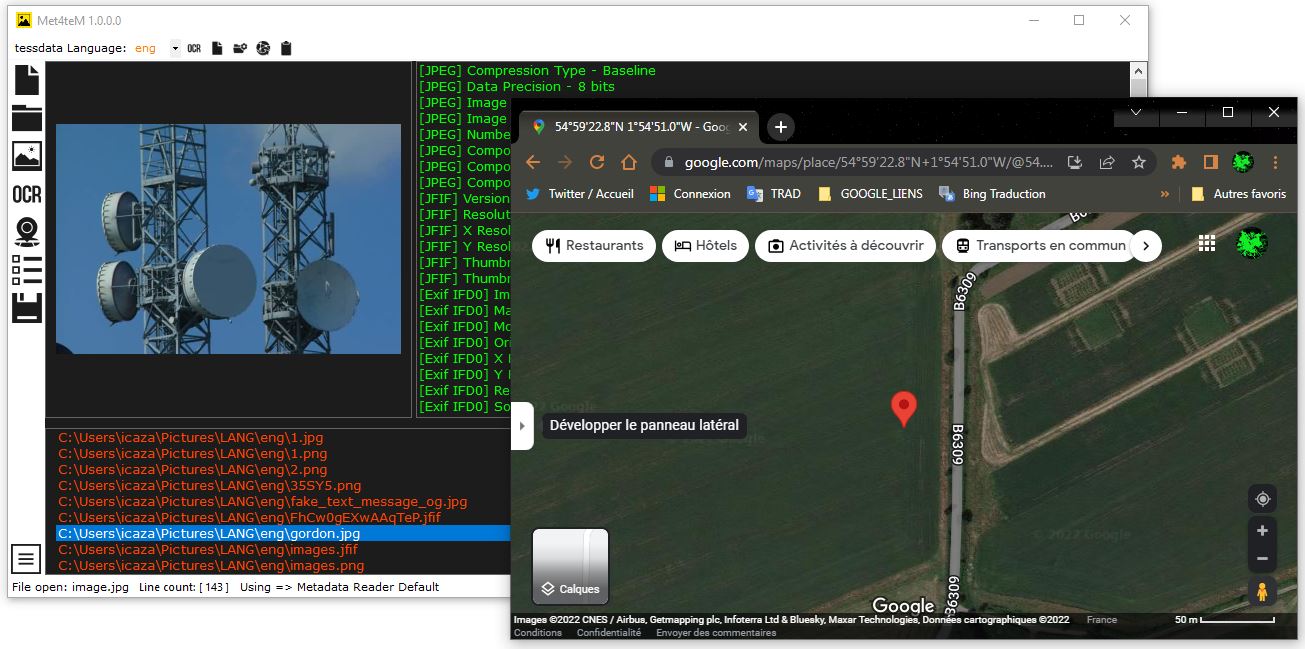The width and height of the screenshot is (1305, 649).
Task: Open the GOOGLE_LIENS bookmark folder
Action: point(870,194)
